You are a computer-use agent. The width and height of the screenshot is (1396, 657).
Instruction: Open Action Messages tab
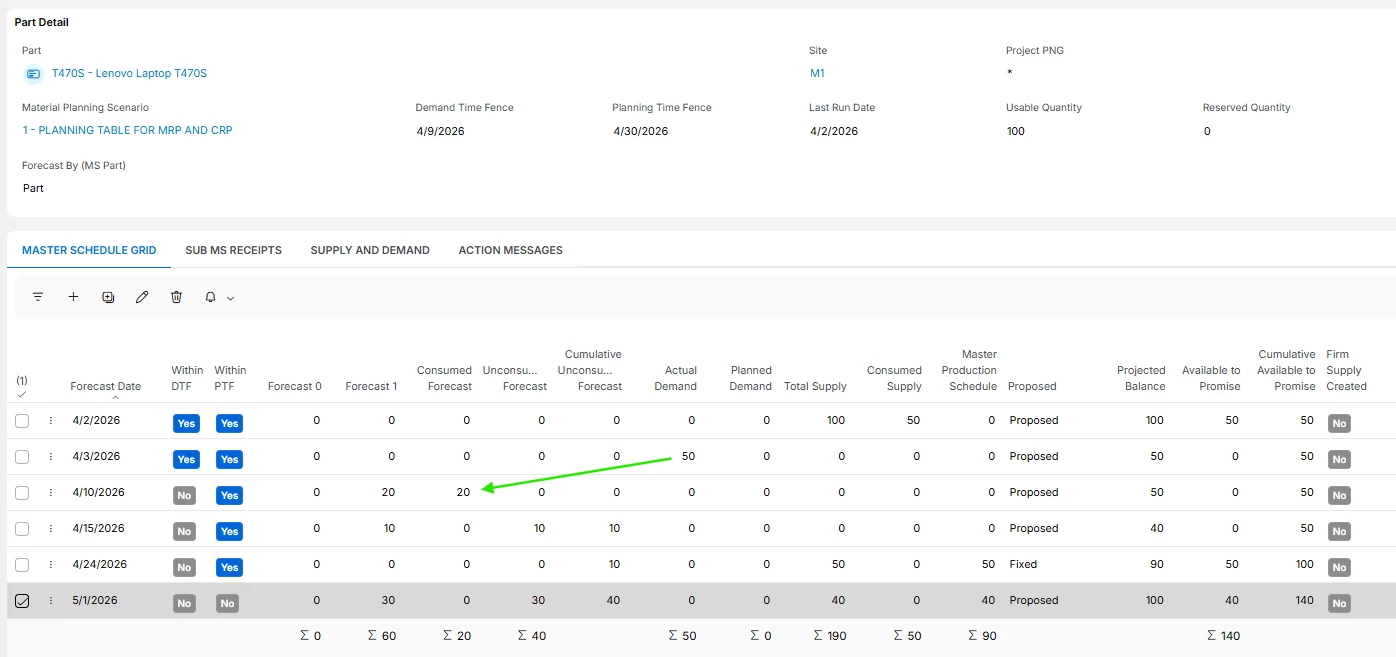(510, 250)
